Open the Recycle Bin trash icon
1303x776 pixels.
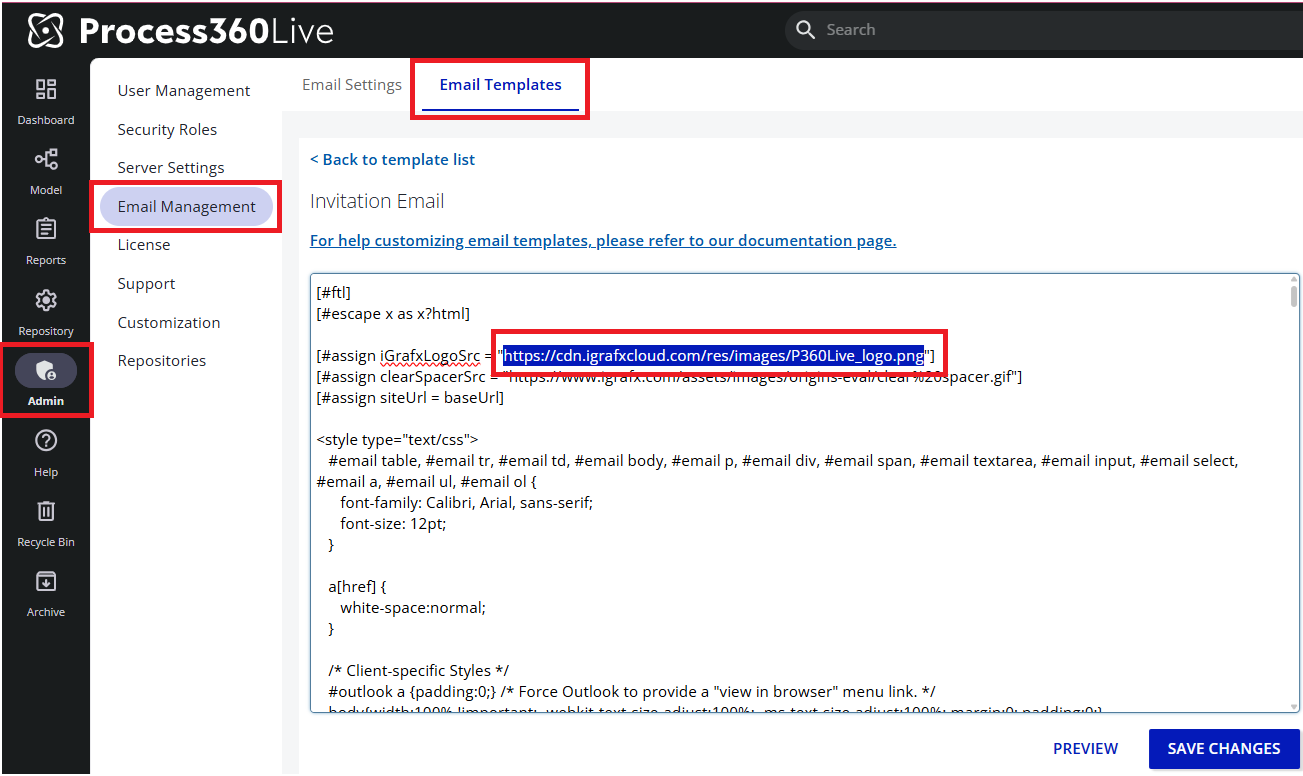point(46,512)
